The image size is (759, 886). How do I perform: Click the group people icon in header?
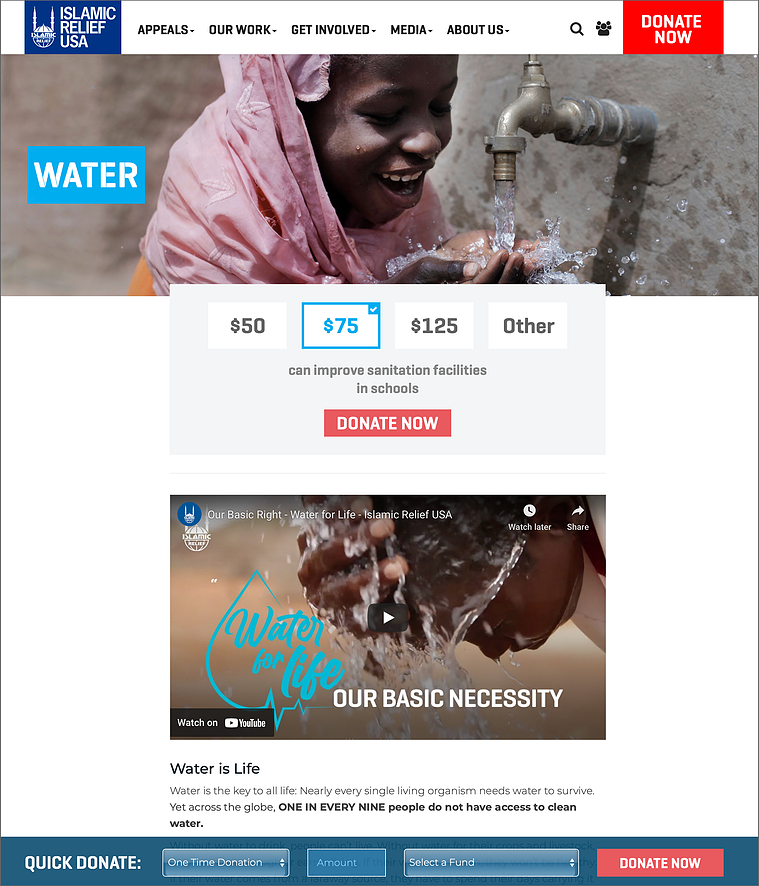tap(604, 29)
